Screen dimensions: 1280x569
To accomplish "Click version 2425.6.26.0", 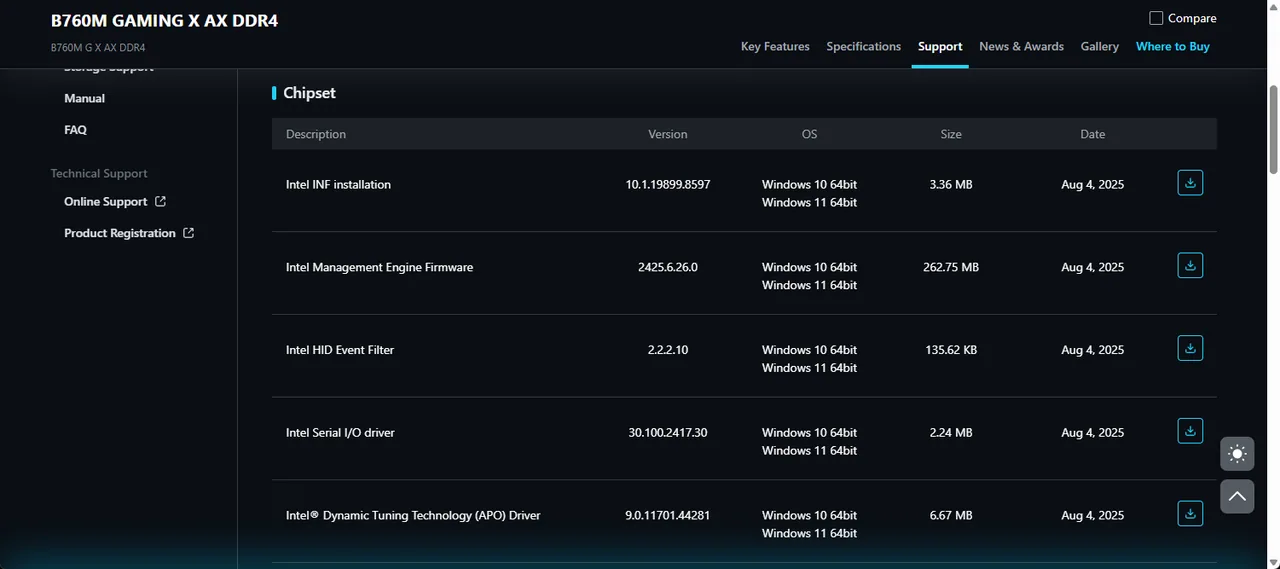I will click(668, 268).
